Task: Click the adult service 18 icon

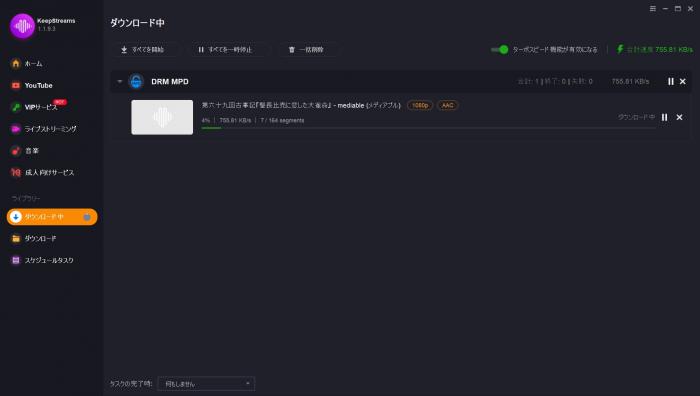Action: 16,172
